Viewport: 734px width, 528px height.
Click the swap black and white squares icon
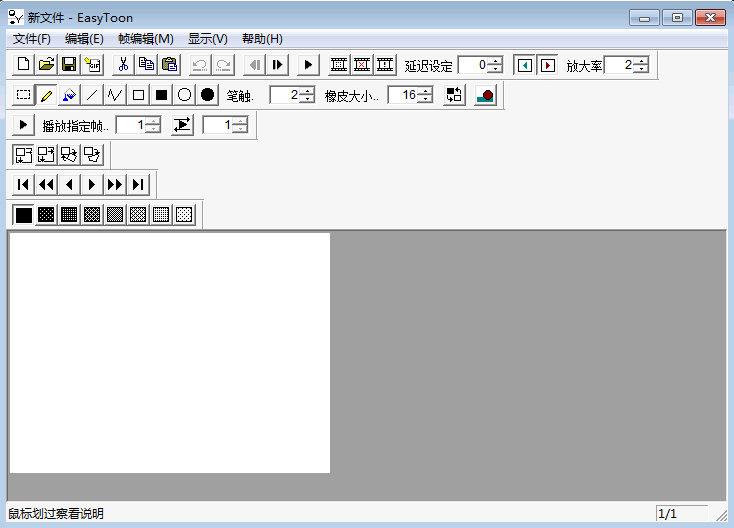454,95
